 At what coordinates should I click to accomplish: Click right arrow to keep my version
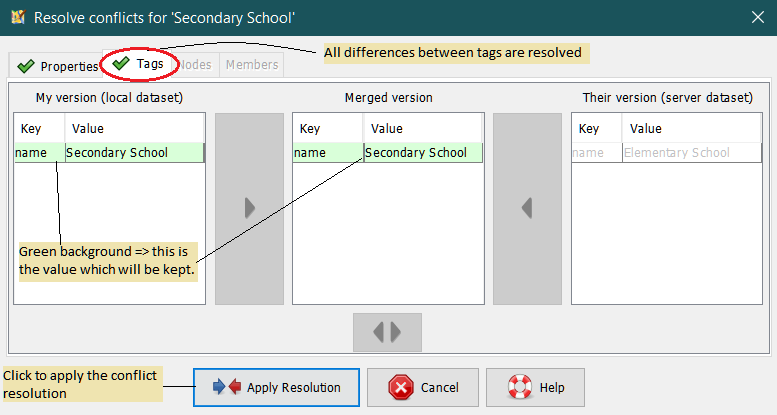[250, 208]
